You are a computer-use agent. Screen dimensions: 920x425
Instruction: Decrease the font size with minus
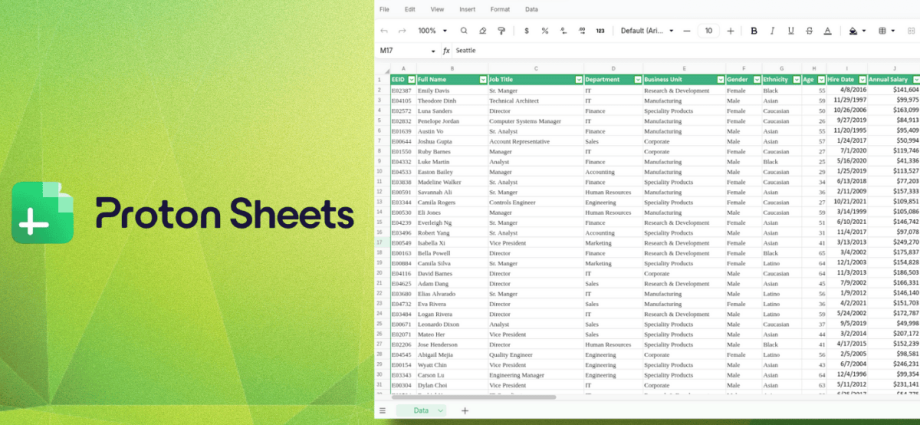point(686,31)
